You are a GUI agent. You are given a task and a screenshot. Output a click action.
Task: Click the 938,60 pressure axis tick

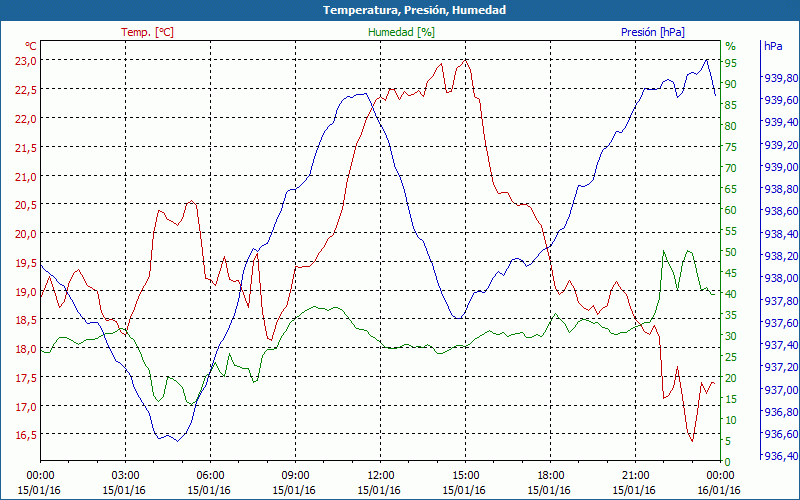coord(781,212)
